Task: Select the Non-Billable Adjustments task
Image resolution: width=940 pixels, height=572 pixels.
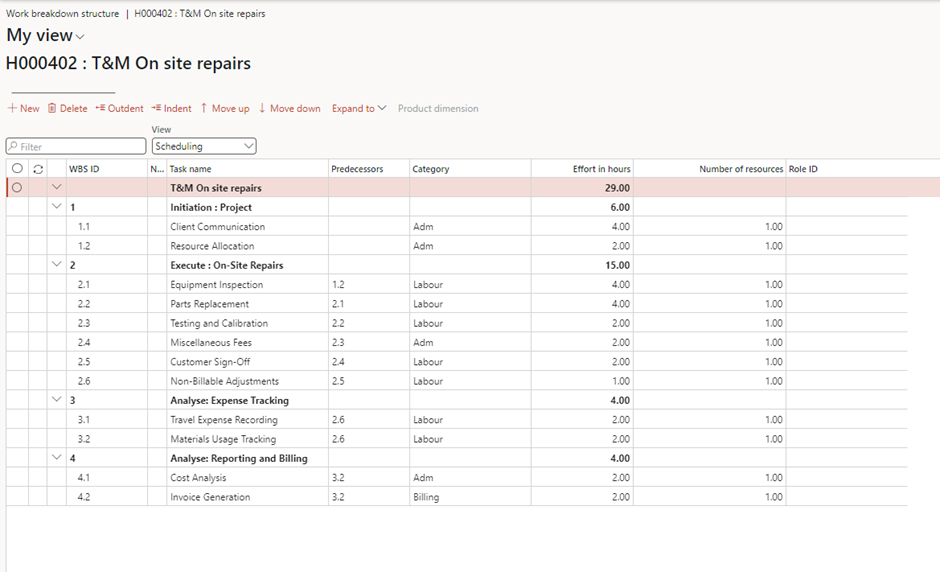Action: click(225, 381)
